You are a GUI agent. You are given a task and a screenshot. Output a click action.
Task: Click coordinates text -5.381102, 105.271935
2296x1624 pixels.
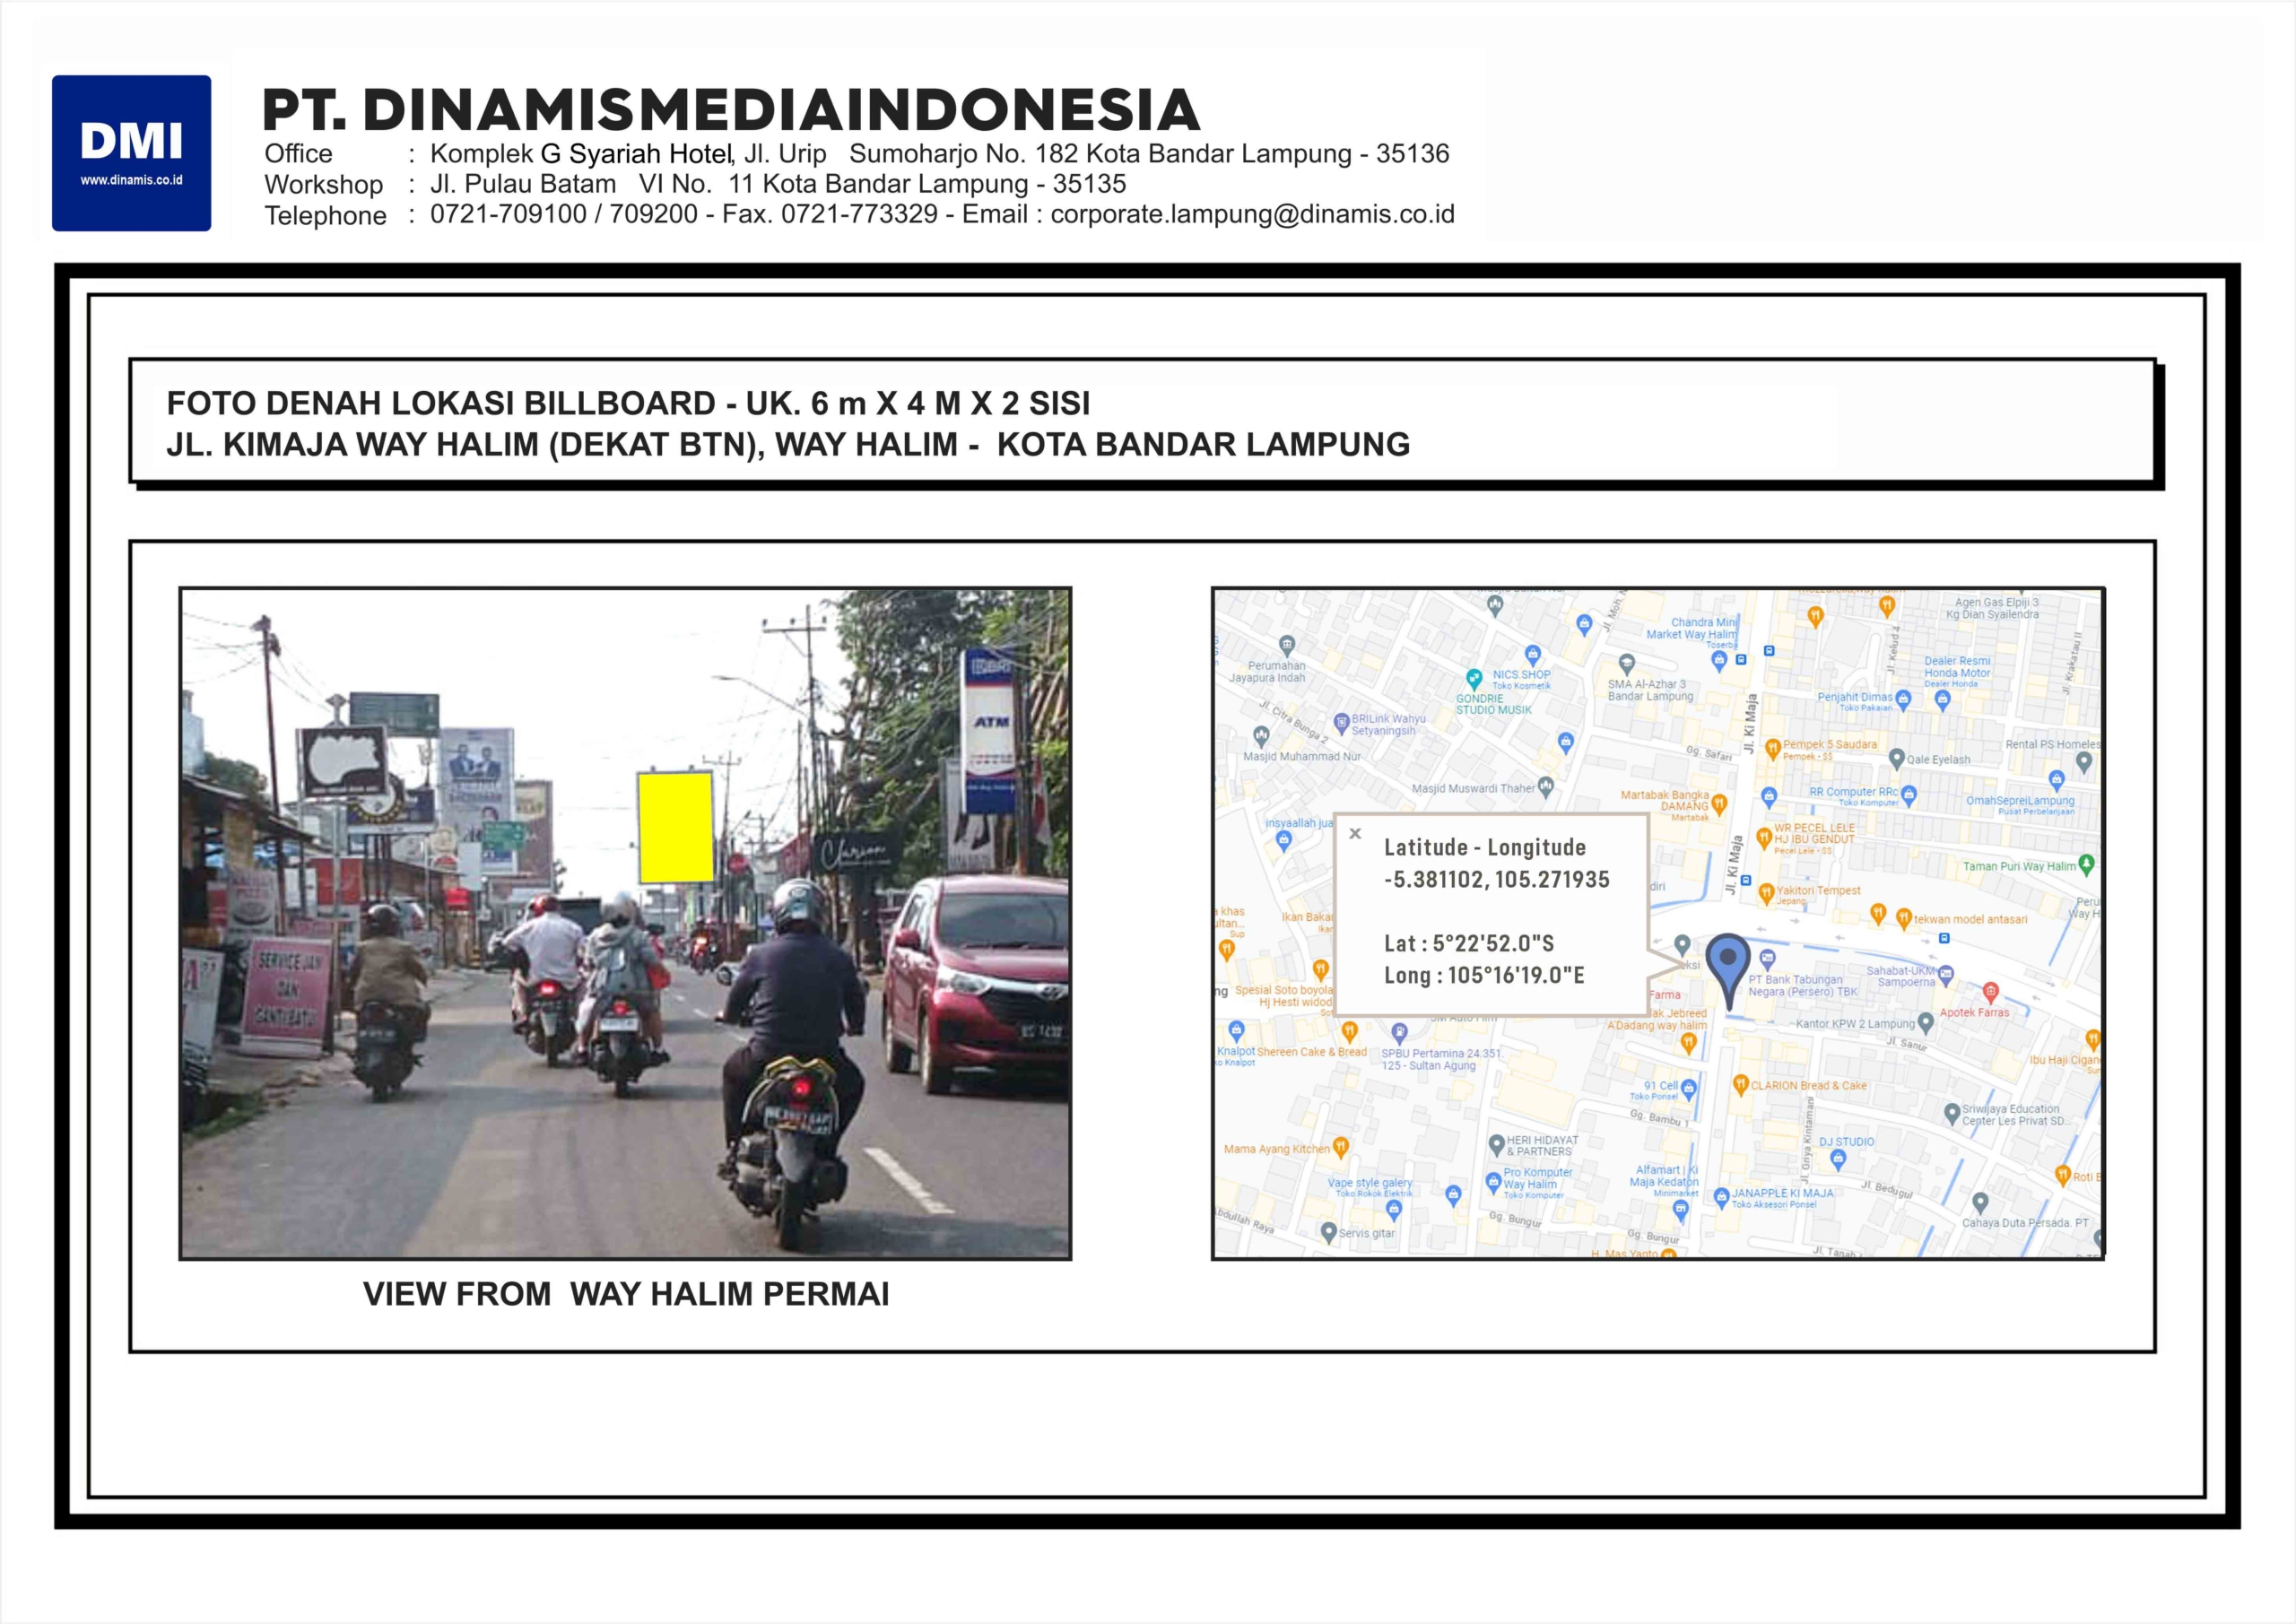coord(1497,880)
